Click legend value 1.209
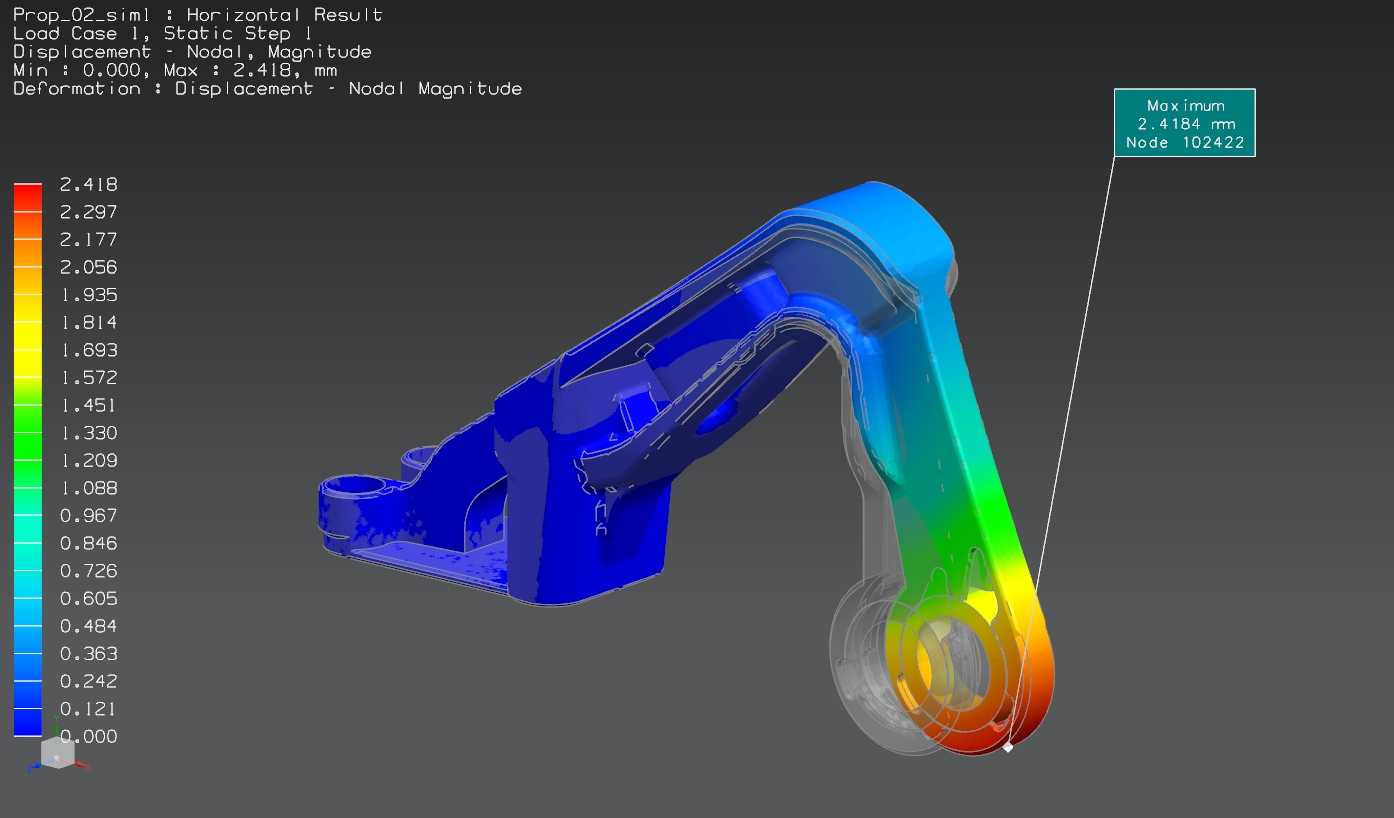The width and height of the screenshot is (1394, 818). 88,460
